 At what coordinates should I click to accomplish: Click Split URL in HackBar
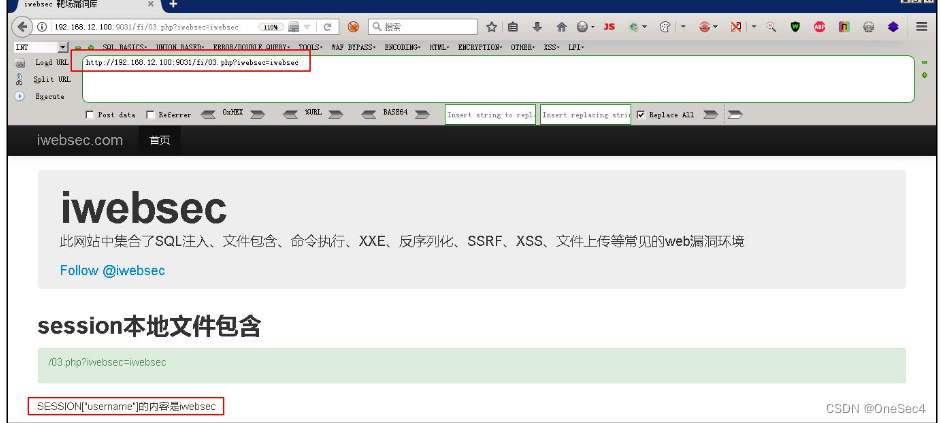pyautogui.click(x=52, y=79)
